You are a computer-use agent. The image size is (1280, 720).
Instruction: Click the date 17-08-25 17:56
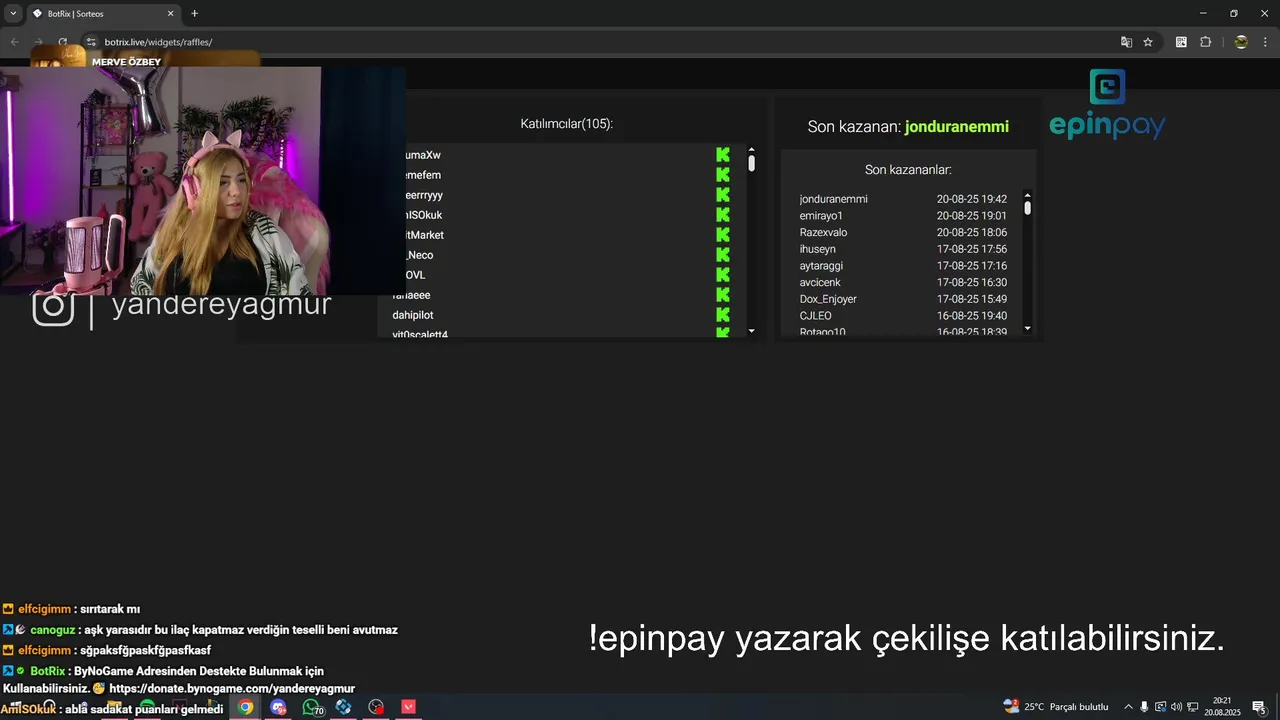pos(972,249)
